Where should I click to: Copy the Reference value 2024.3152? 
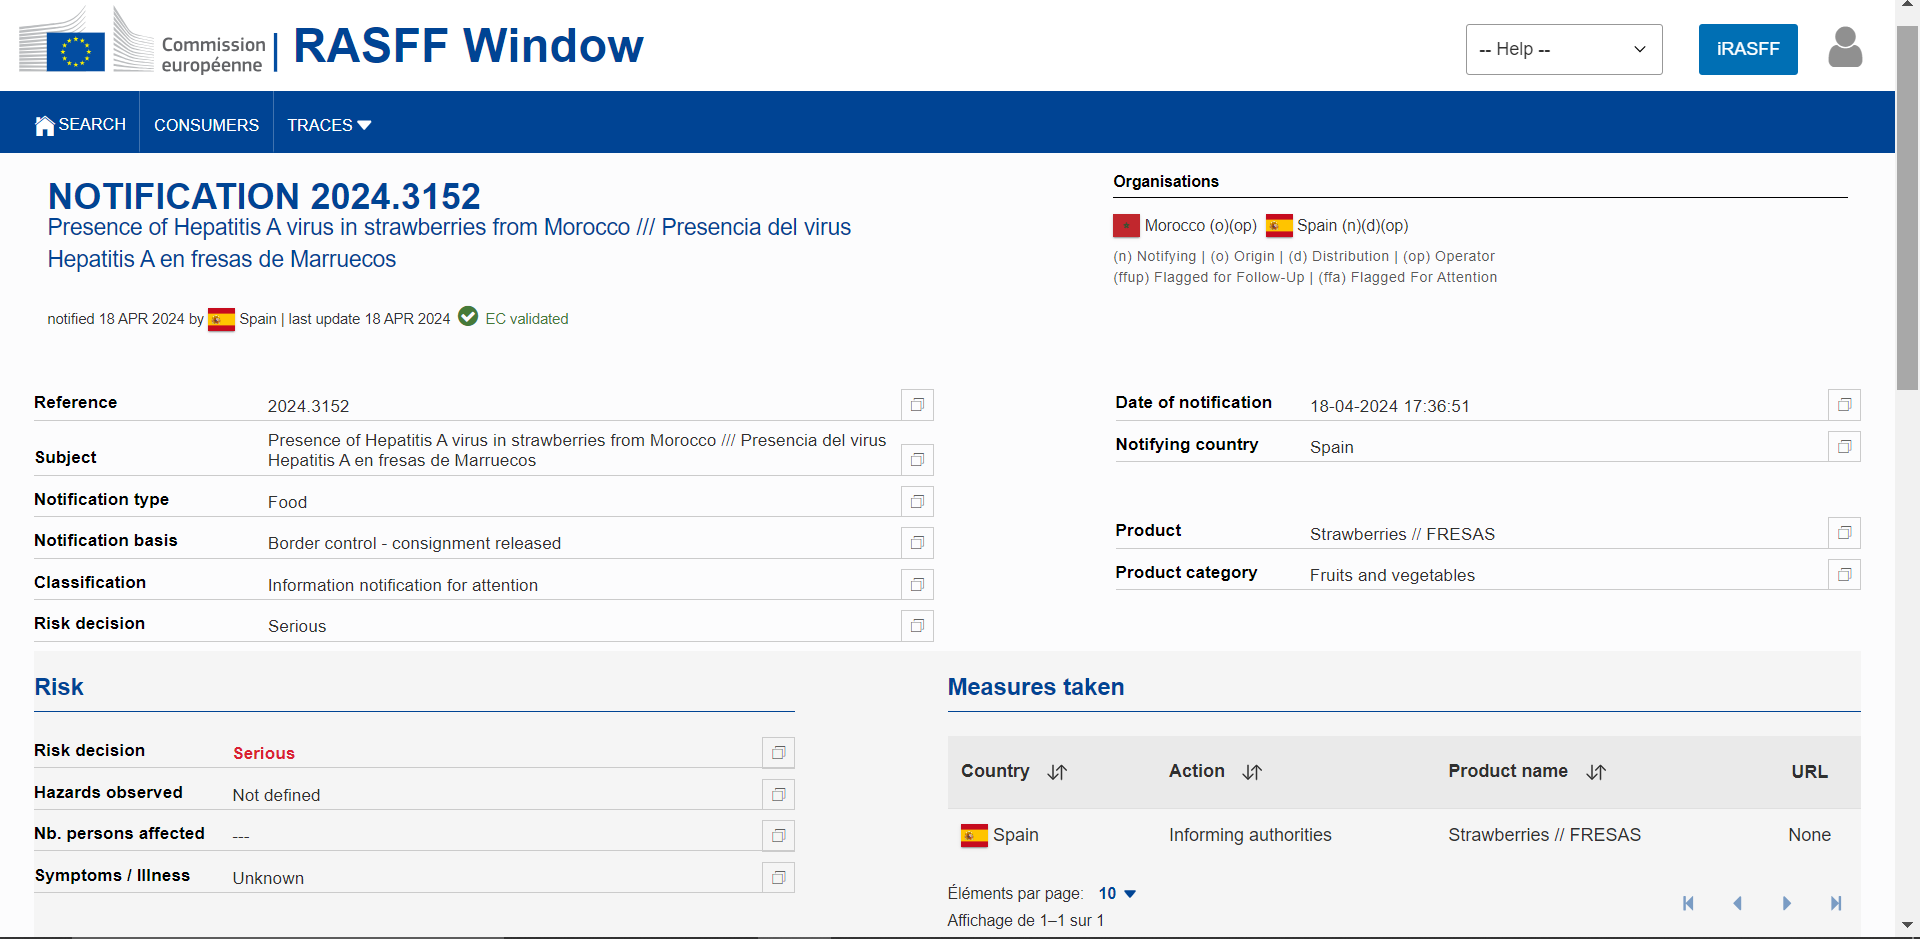pyautogui.click(x=917, y=405)
